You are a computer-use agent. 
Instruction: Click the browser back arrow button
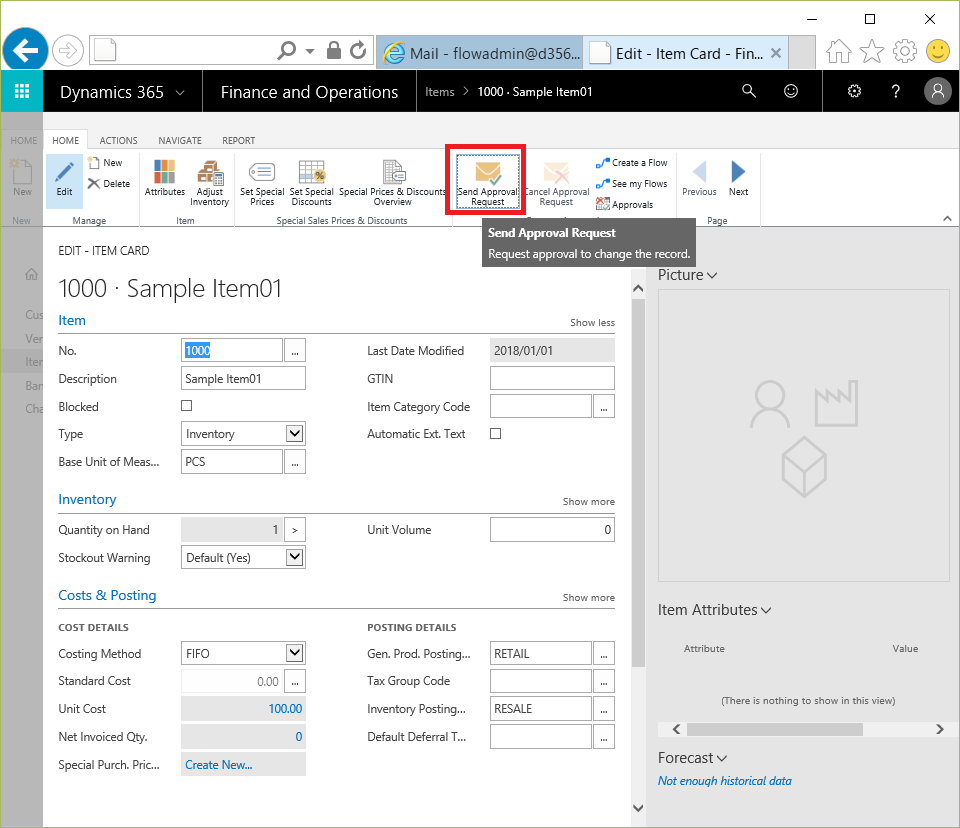point(25,50)
